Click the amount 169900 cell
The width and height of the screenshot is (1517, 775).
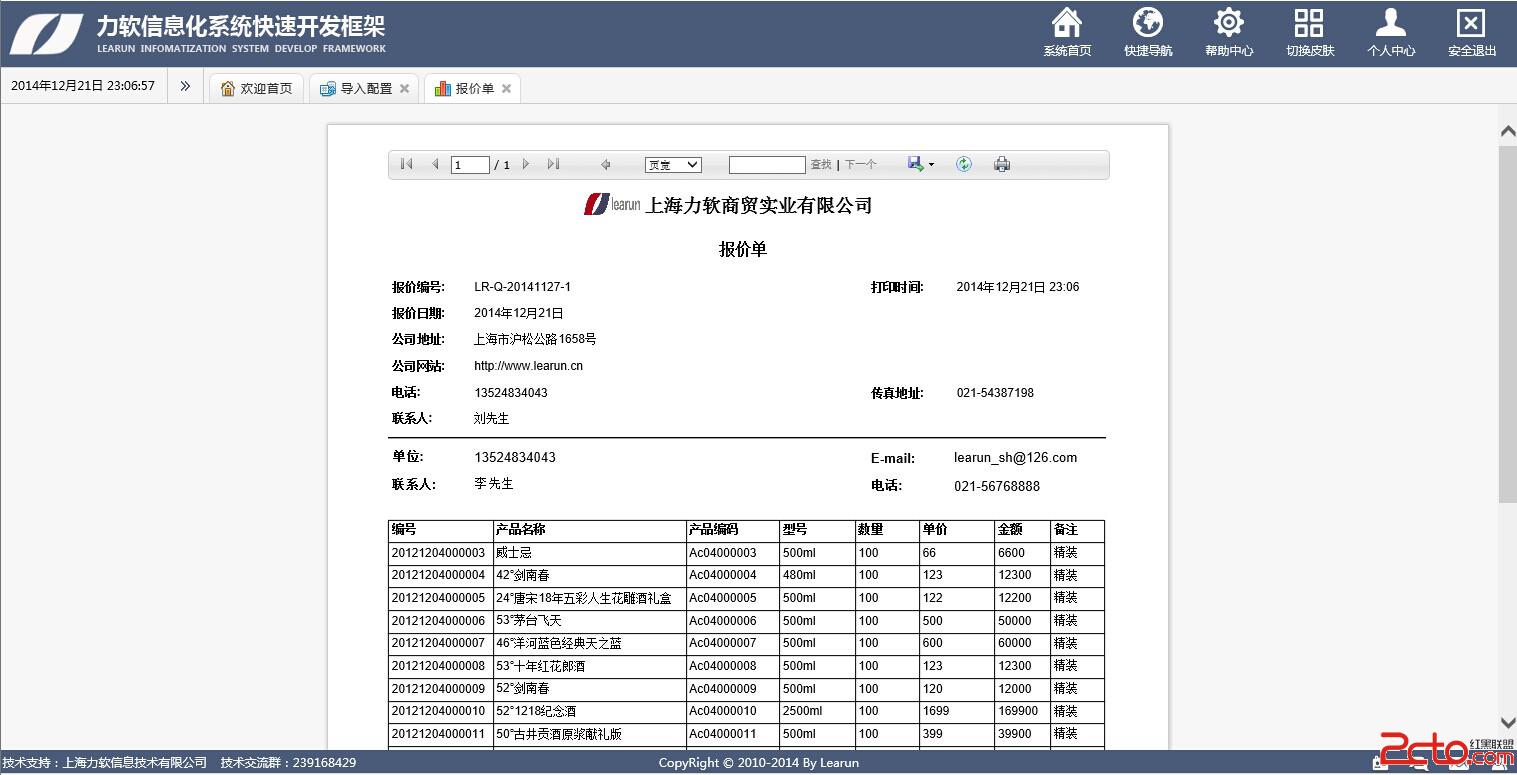[x=1022, y=711]
